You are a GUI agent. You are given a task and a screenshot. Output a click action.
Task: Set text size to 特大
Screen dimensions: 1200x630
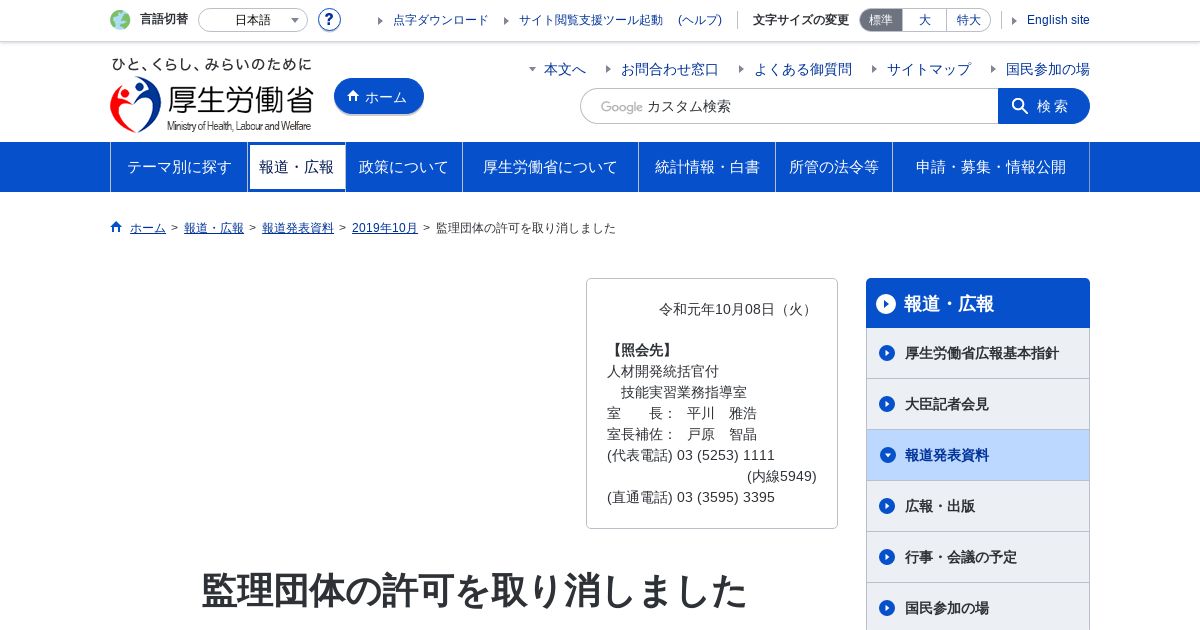[968, 20]
